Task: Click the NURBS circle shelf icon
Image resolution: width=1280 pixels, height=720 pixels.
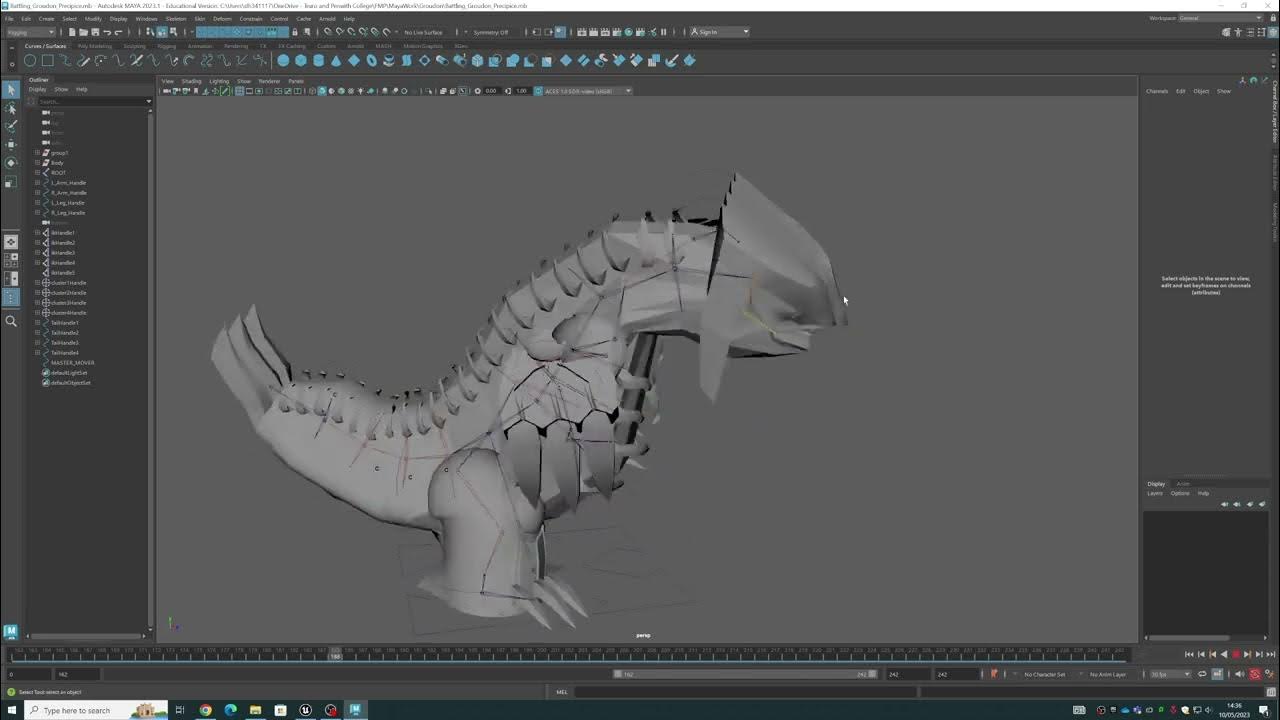Action: click(30, 61)
